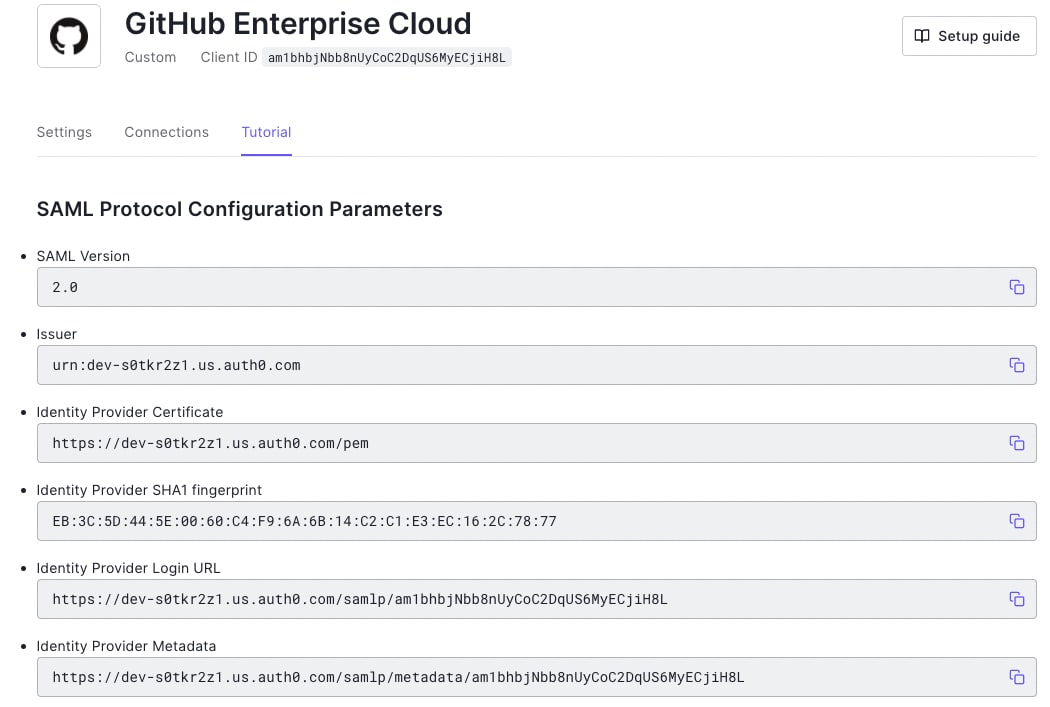The image size is (1050, 707).
Task: Switch to the Connections tab
Action: tap(167, 133)
